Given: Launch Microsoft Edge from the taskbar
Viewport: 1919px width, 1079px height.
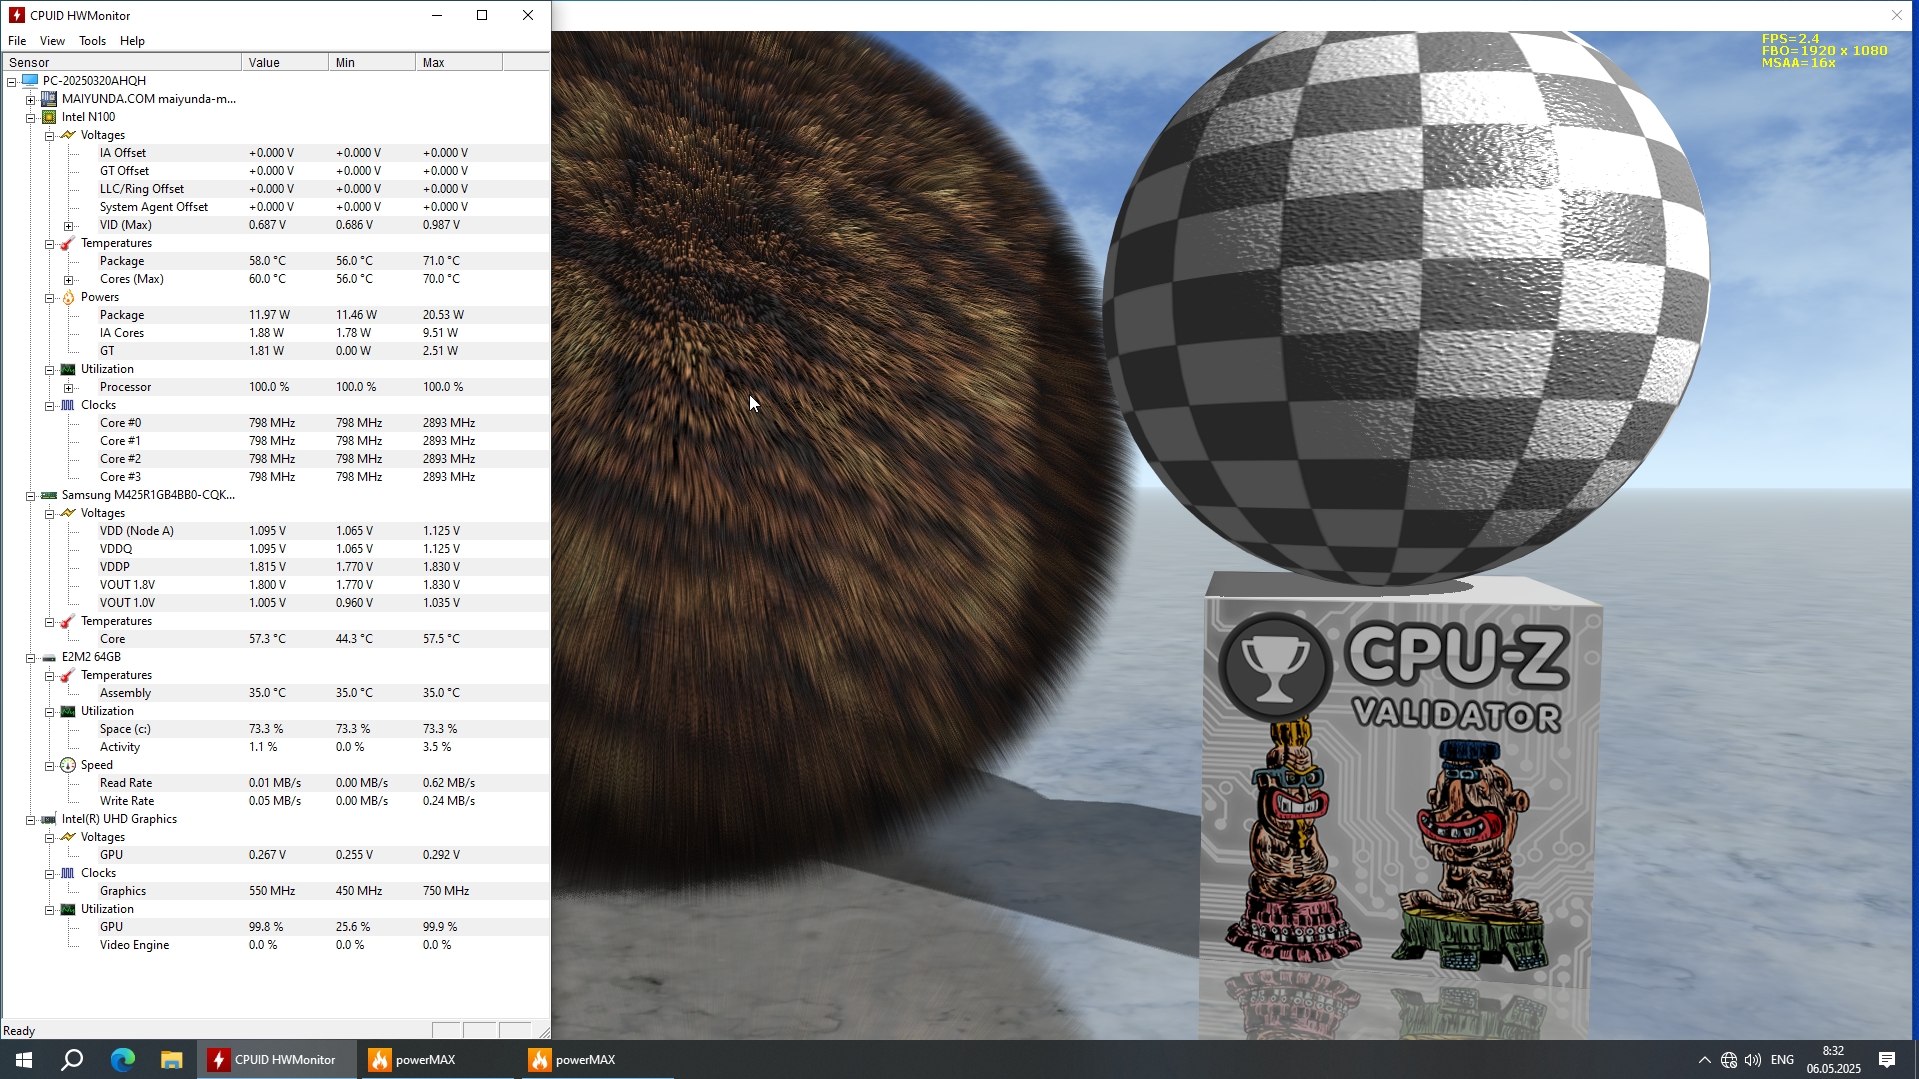Looking at the screenshot, I should pos(122,1060).
